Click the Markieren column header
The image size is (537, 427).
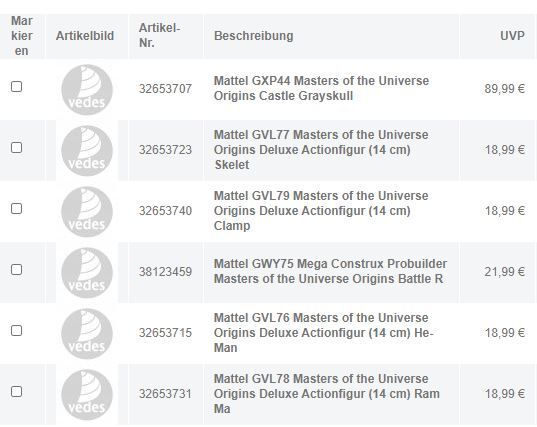click(22, 36)
